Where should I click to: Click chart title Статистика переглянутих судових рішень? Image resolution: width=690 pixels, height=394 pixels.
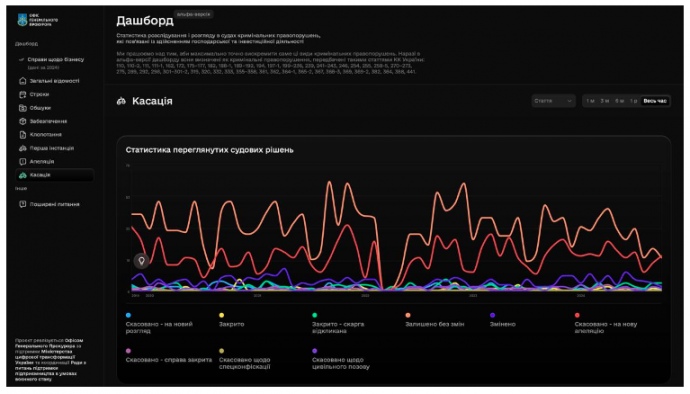point(209,150)
